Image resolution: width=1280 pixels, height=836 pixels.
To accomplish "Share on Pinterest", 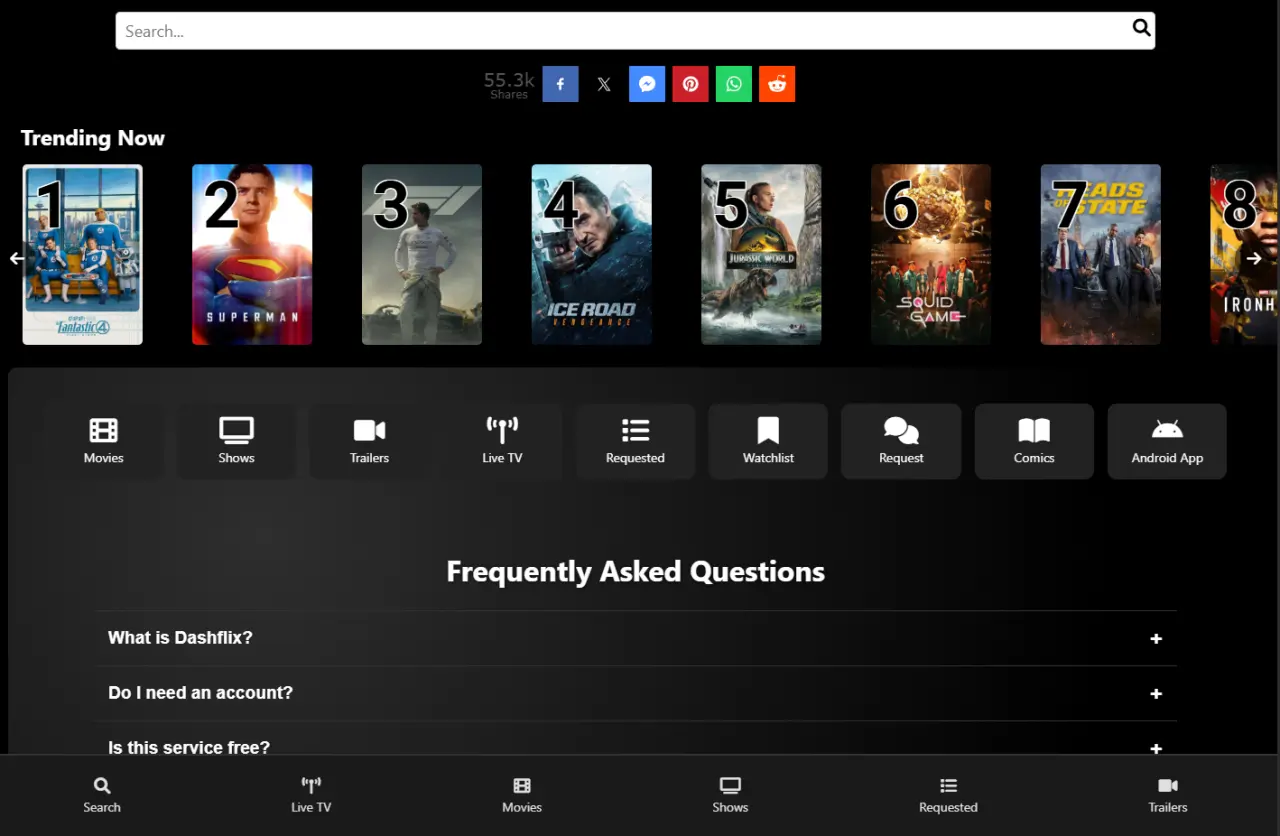I will click(690, 84).
